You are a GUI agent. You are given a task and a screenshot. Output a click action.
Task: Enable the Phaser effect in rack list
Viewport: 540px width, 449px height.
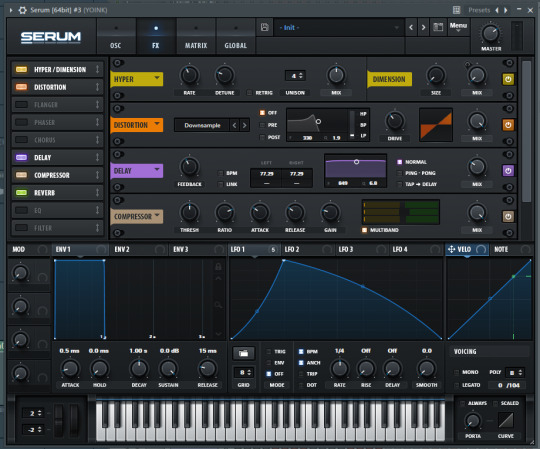pyautogui.click(x=21, y=122)
